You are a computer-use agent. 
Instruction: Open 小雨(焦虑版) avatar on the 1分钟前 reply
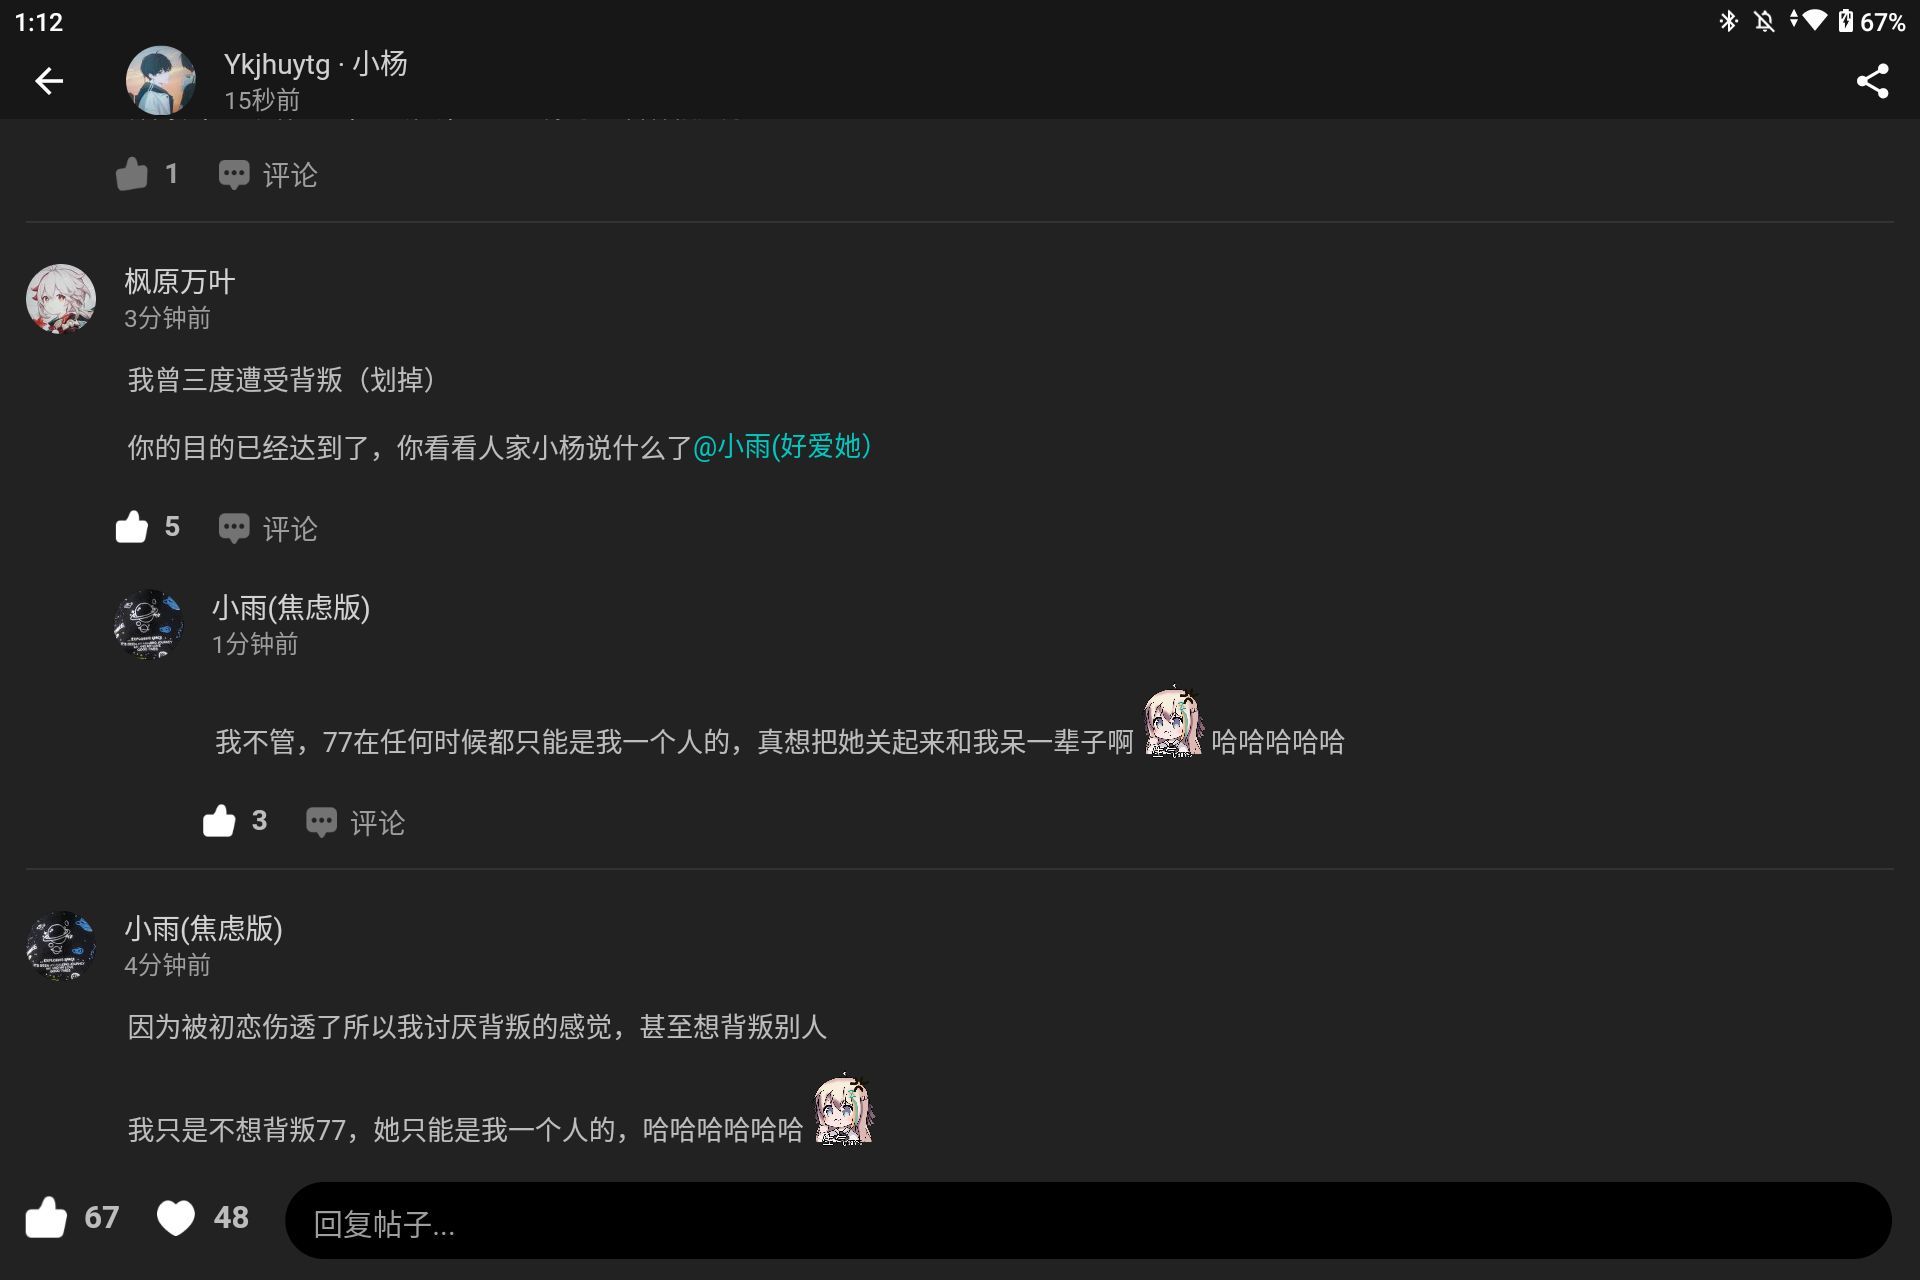(x=149, y=624)
